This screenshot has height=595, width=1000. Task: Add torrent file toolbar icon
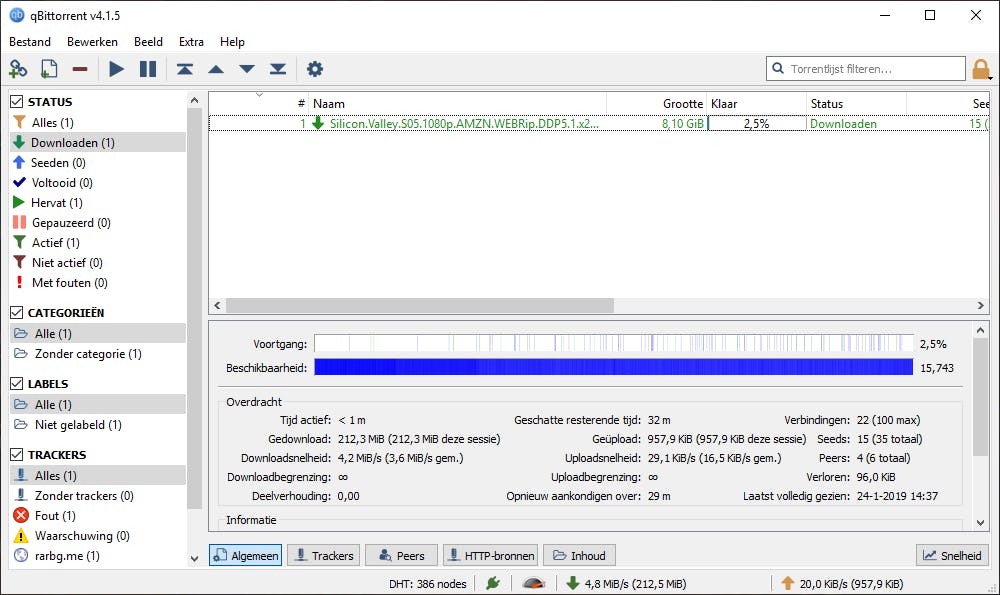point(49,68)
